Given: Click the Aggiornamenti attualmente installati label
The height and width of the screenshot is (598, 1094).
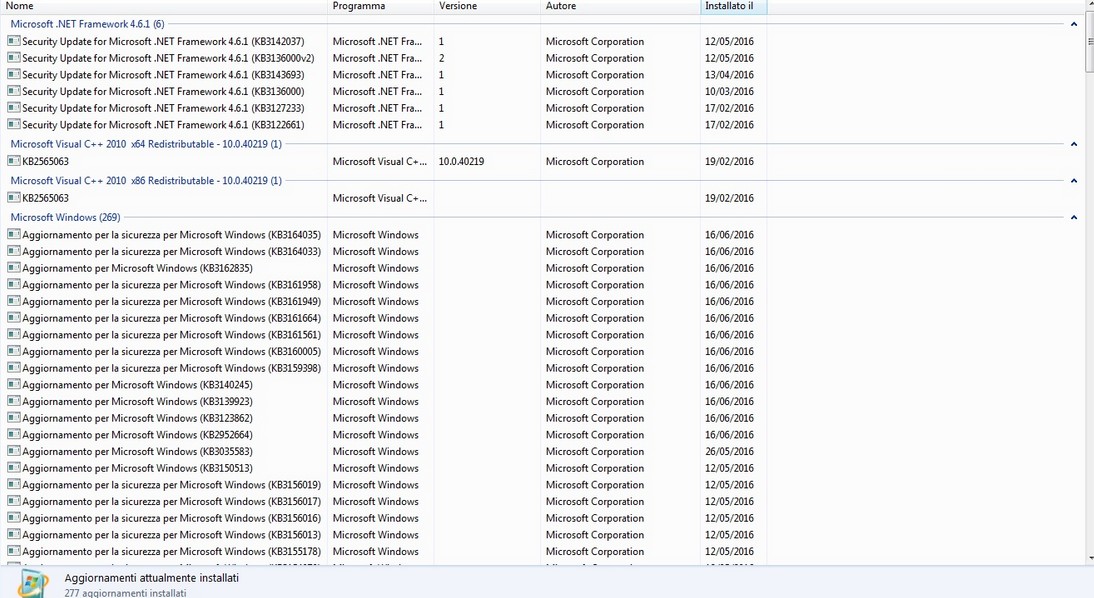Looking at the screenshot, I should (x=151, y=578).
